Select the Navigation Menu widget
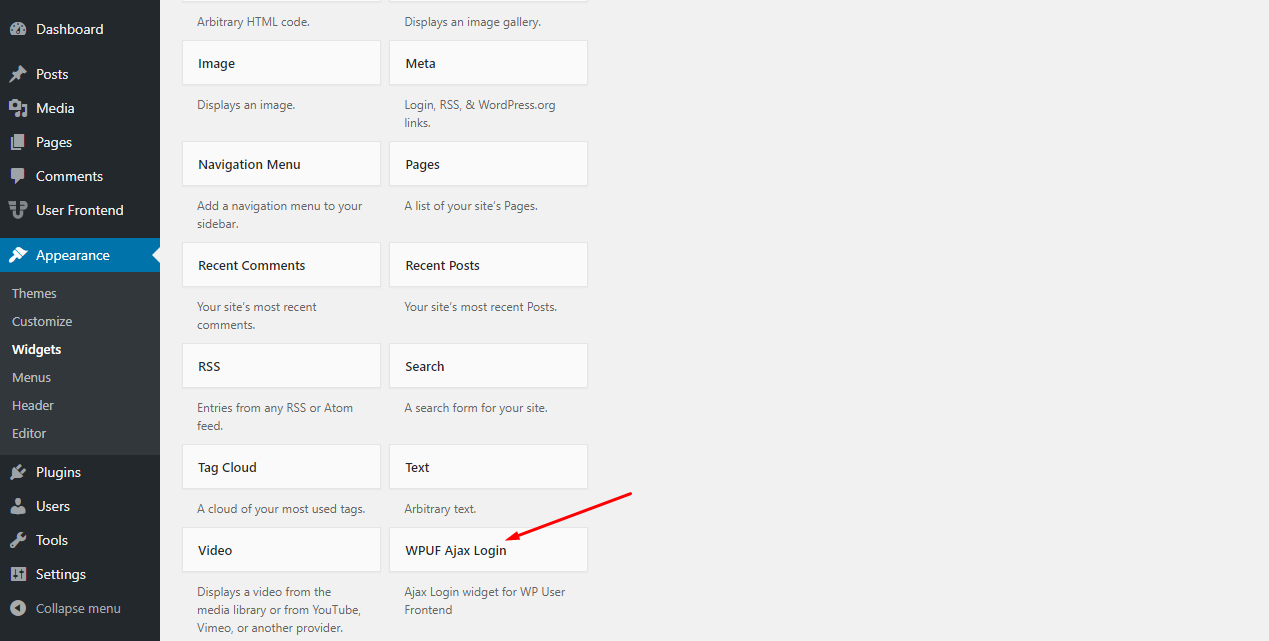The width and height of the screenshot is (1269, 641). [x=281, y=163]
